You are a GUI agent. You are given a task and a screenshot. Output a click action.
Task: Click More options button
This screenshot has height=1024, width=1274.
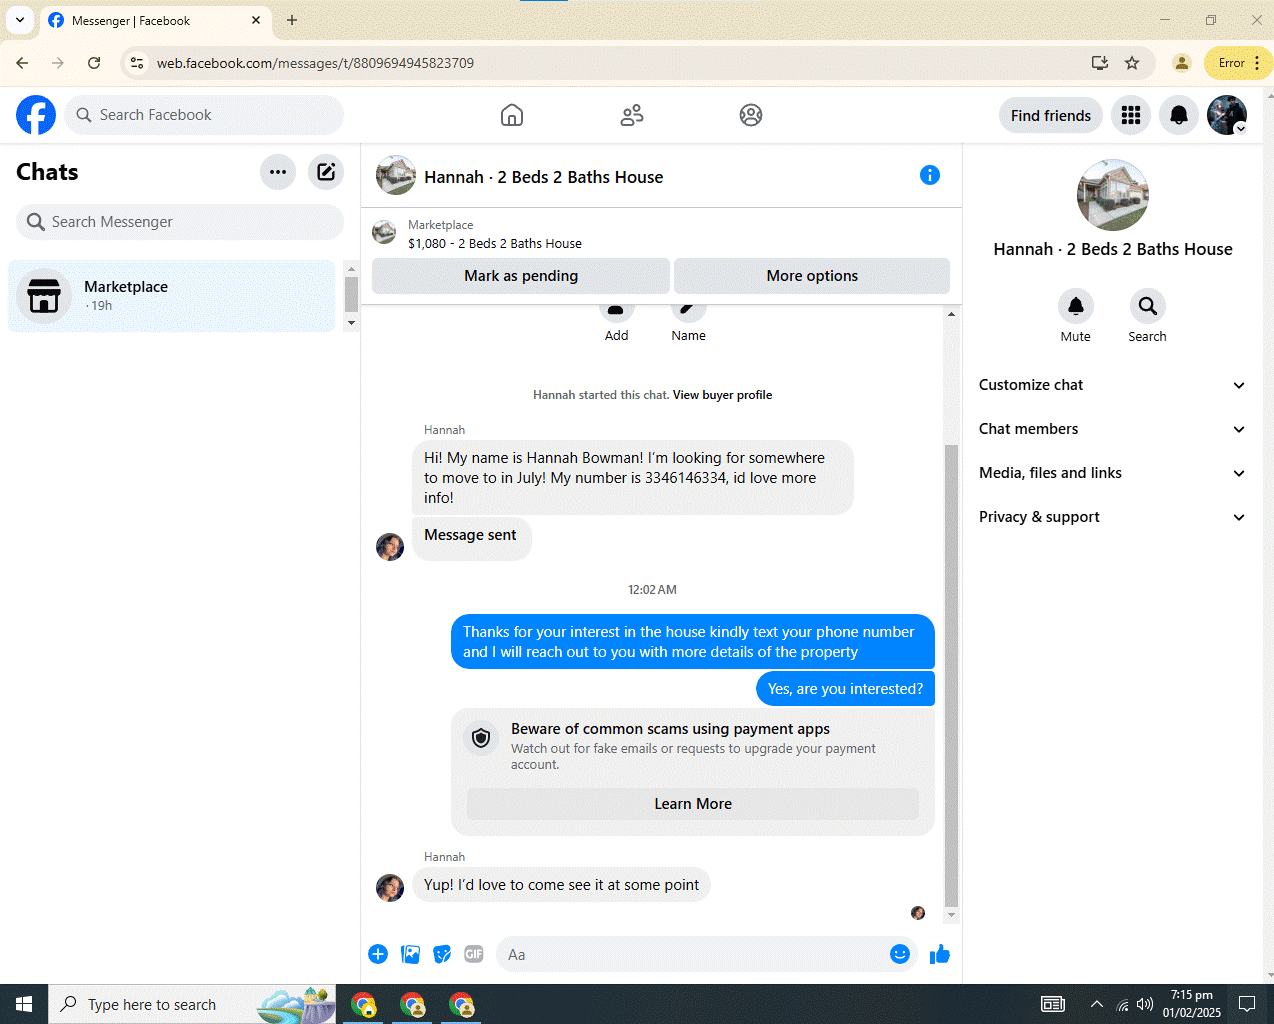tap(812, 276)
